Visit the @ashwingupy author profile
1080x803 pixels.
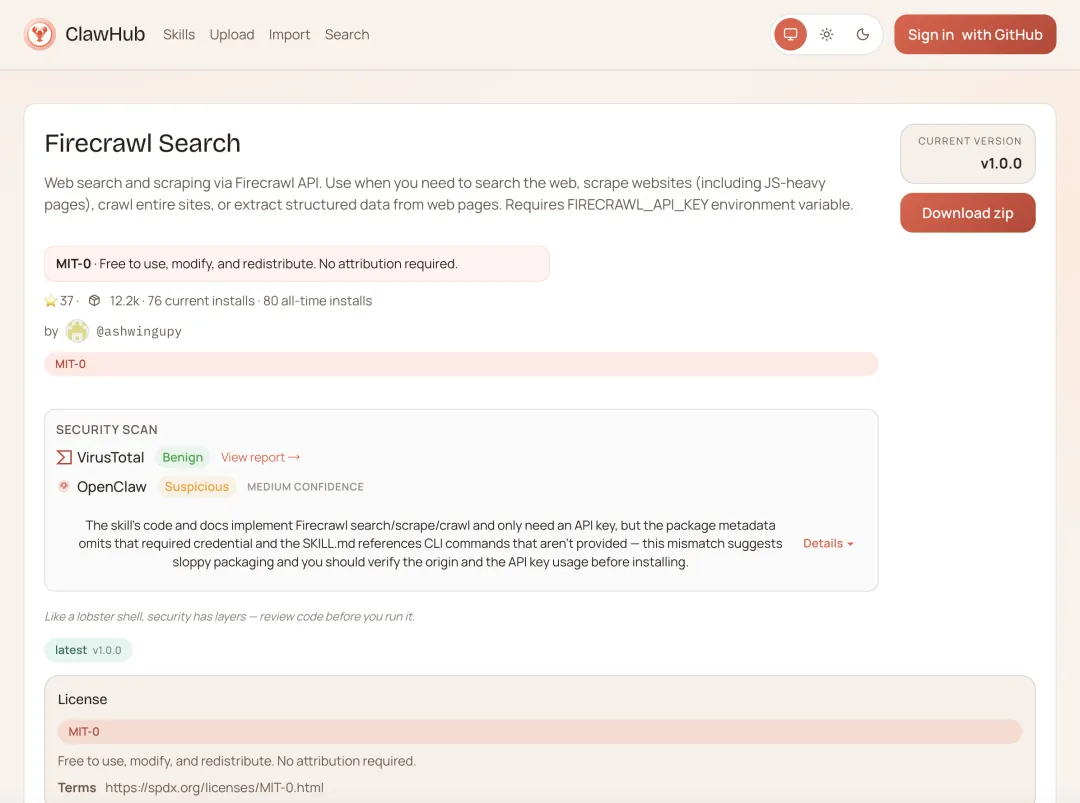[139, 331]
